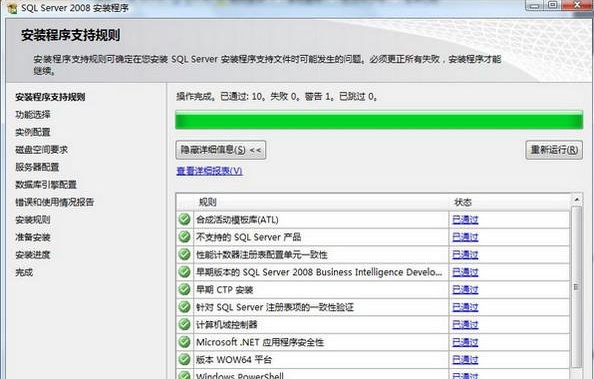Click check icon for Microsoft .NET 应用程序安全性
594x379 pixels.
tap(184, 342)
